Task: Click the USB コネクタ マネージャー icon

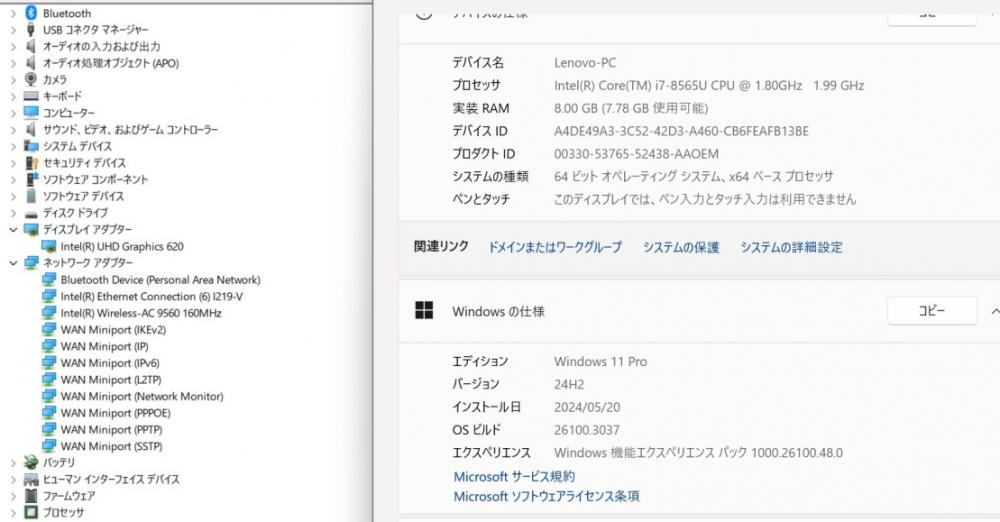Action: (x=31, y=29)
